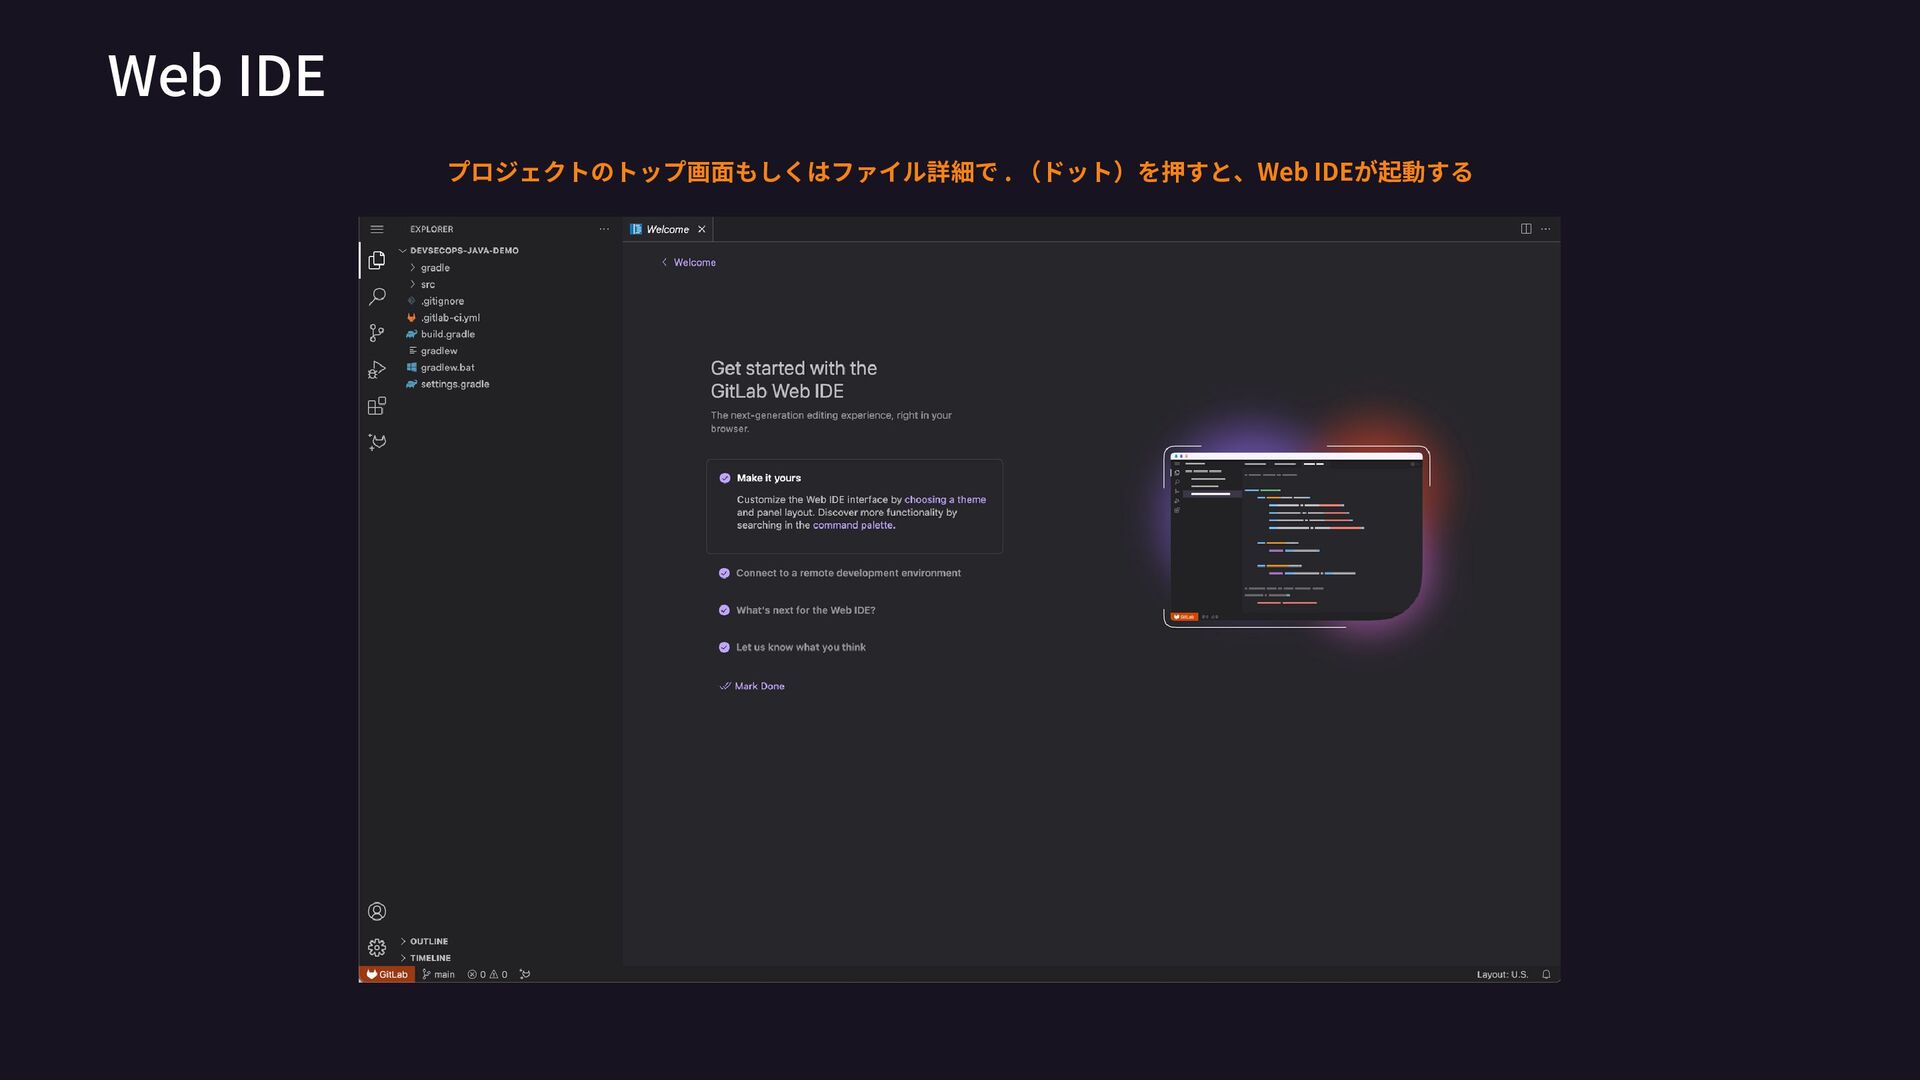1920x1080 pixels.
Task: Expand the OUTLINE section
Action: [x=428, y=941]
